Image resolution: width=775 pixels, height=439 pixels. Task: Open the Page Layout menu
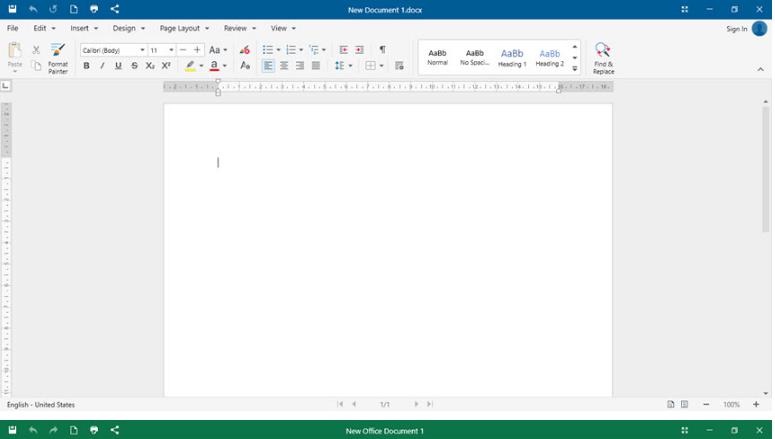pos(184,28)
